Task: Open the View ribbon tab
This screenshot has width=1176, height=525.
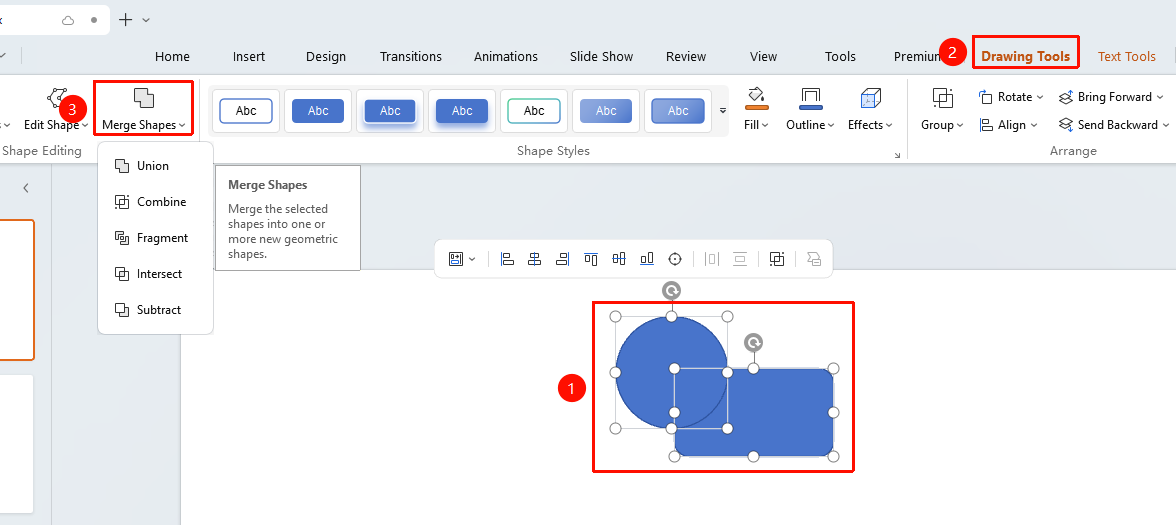Action: point(764,56)
